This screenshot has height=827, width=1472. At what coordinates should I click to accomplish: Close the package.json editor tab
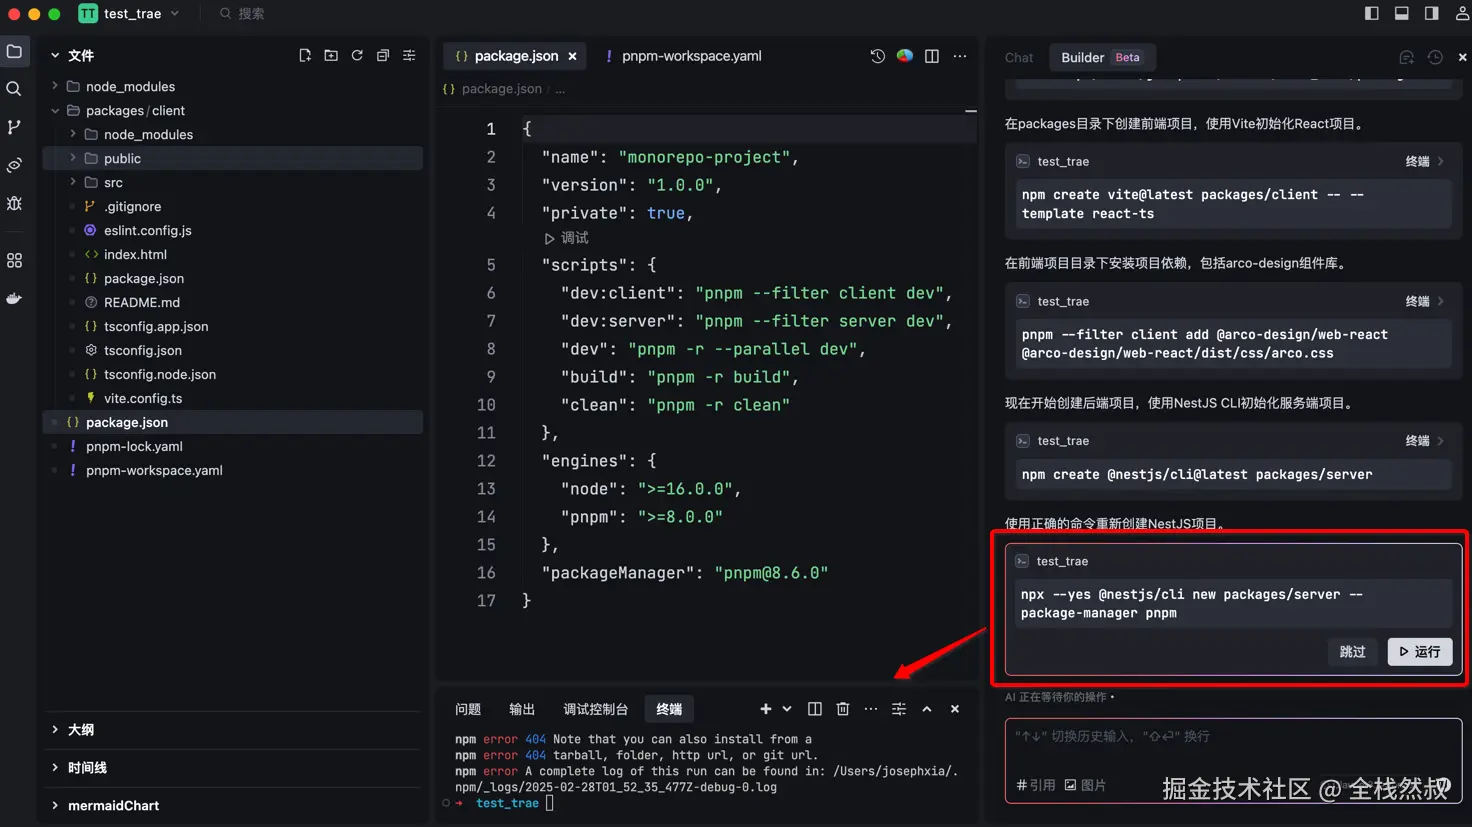click(572, 56)
